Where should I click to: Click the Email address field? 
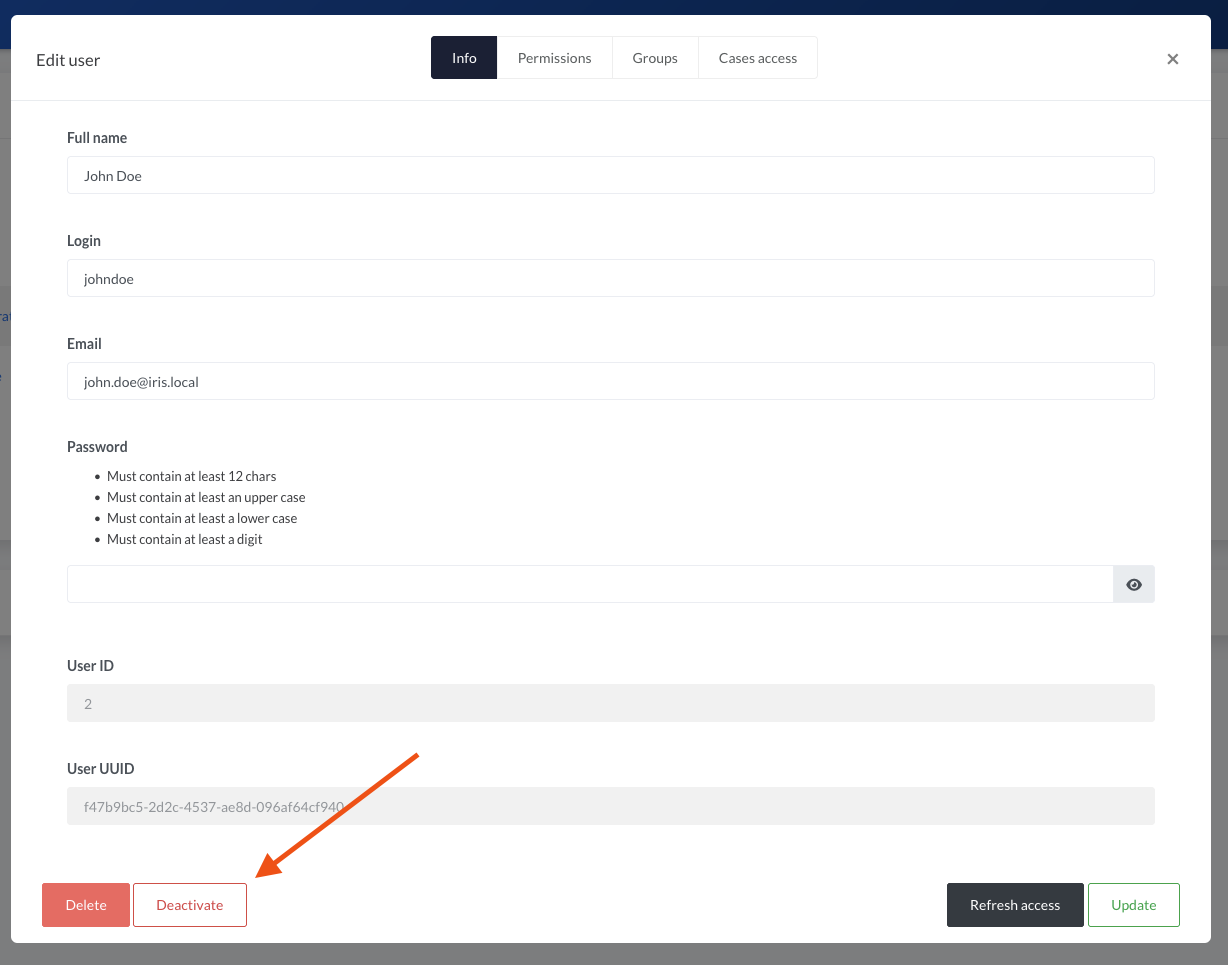[x=610, y=381]
